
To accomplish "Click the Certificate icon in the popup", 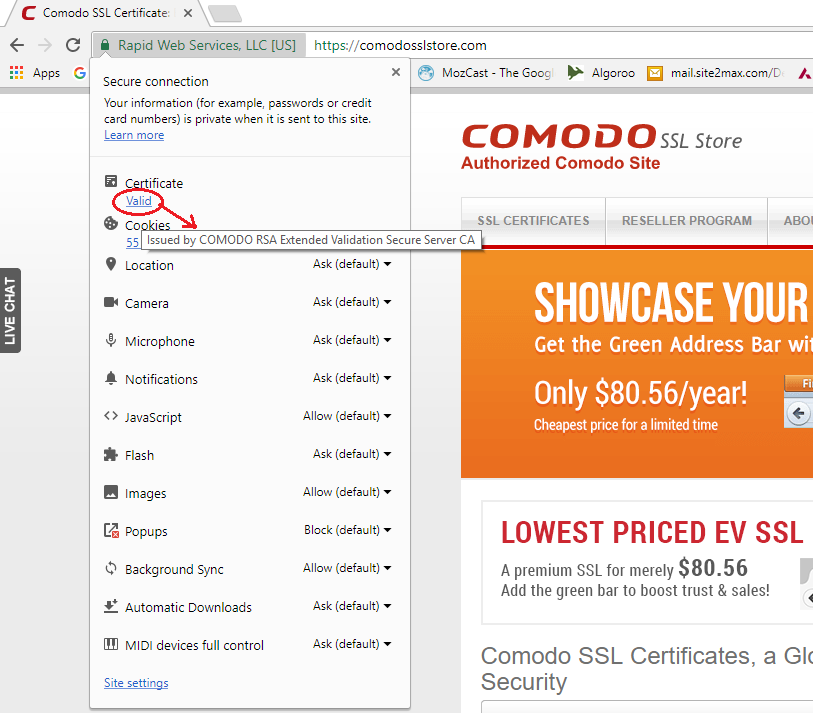I will [111, 181].
